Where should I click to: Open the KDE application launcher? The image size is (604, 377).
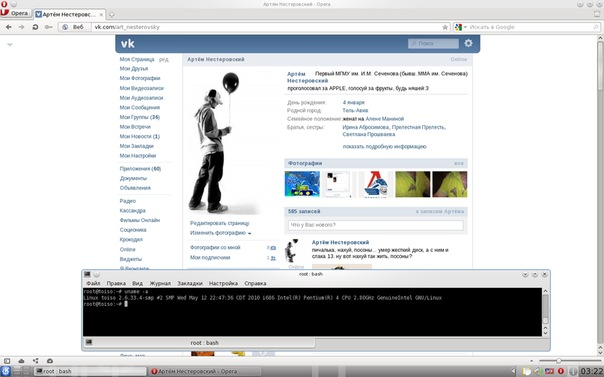[6, 371]
